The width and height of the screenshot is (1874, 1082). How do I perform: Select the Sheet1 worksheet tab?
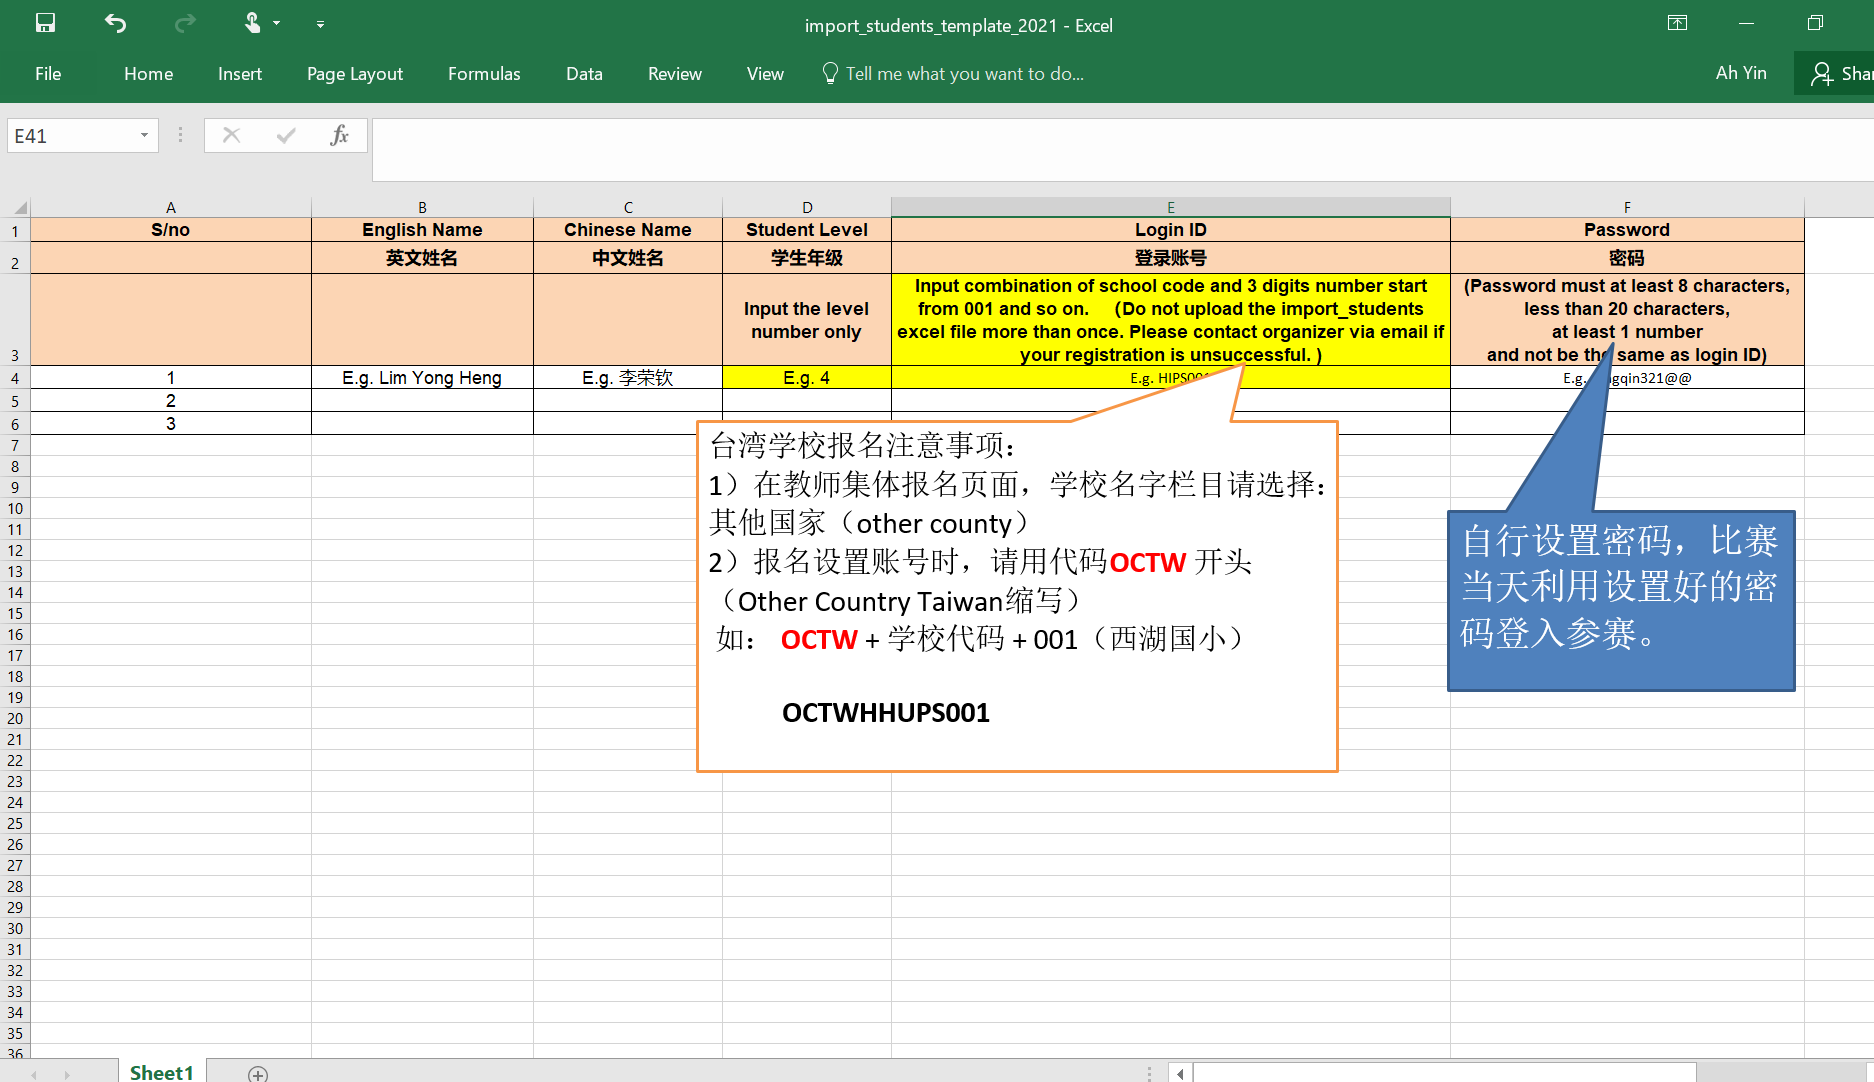(161, 1072)
